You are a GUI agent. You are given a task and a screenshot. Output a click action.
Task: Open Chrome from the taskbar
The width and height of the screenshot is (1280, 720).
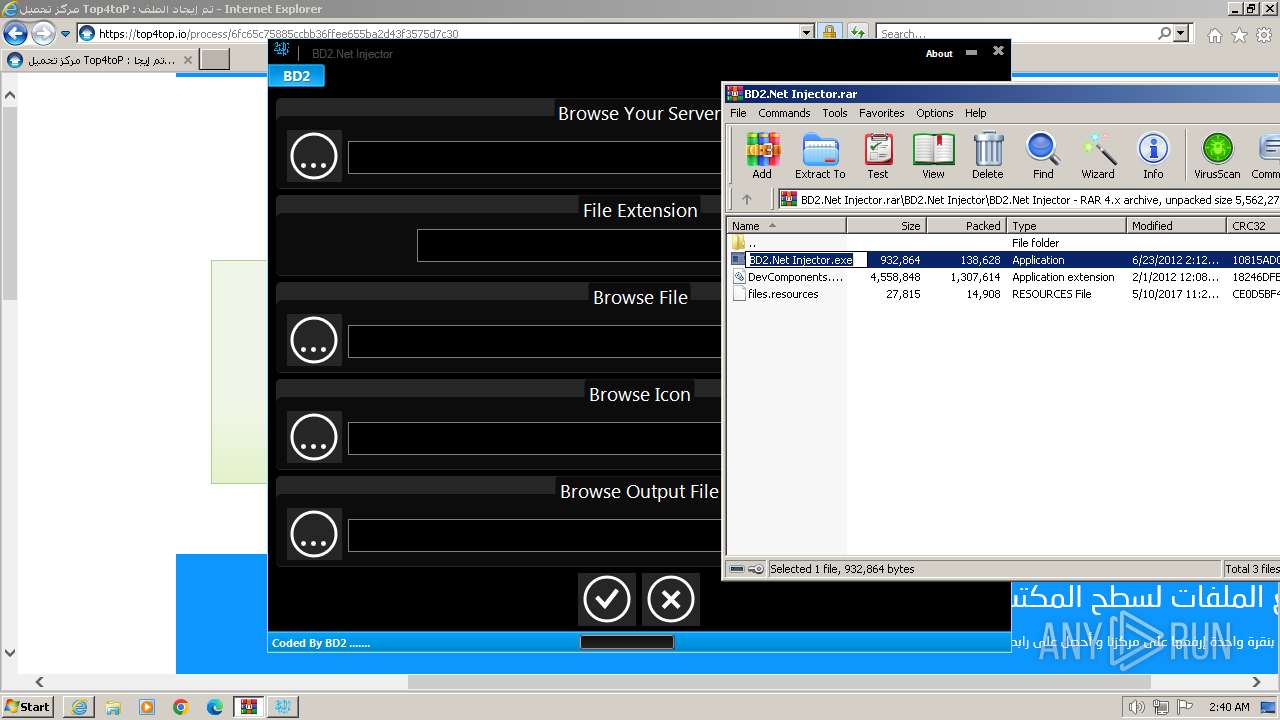(x=181, y=707)
